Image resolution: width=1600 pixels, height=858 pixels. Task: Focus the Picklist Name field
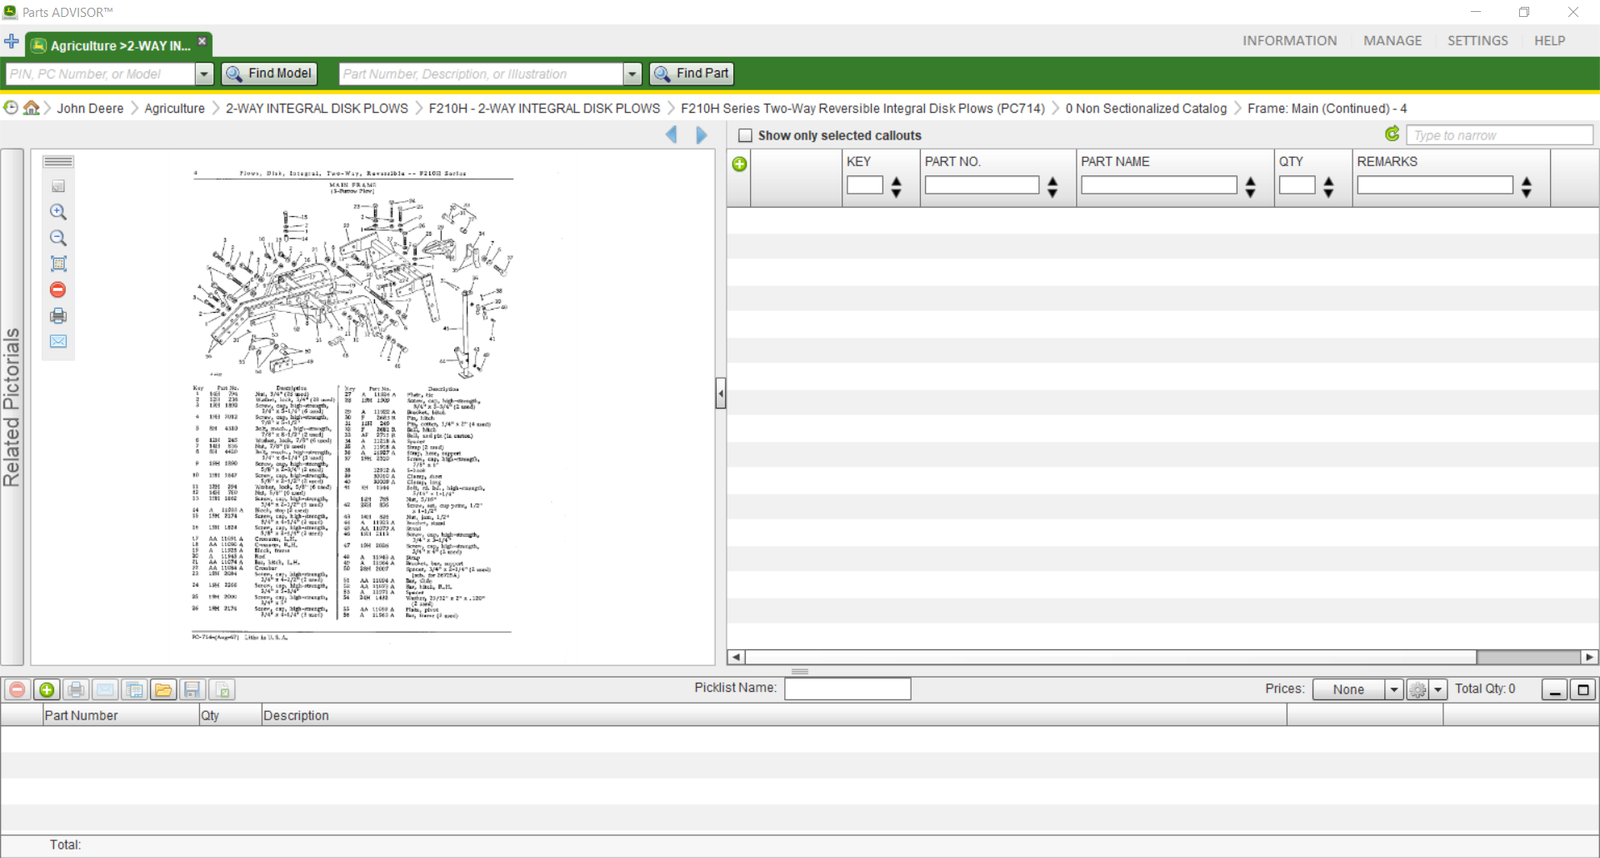[x=847, y=689]
